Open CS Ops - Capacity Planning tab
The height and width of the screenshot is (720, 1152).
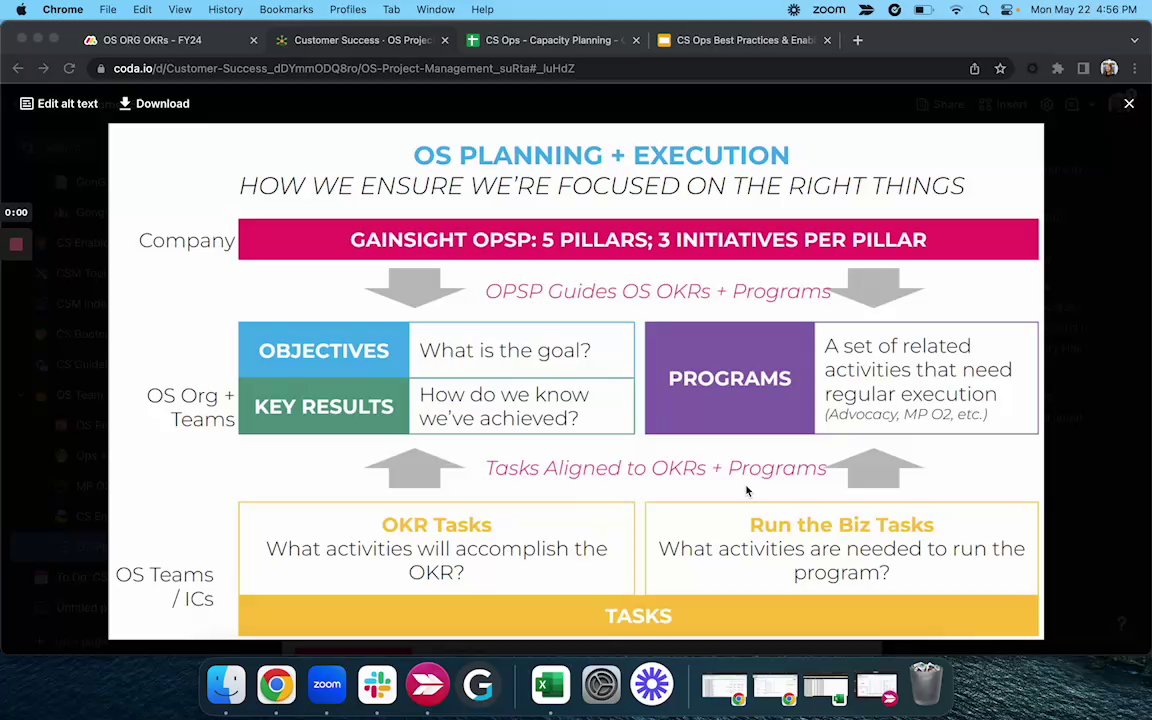(555, 40)
